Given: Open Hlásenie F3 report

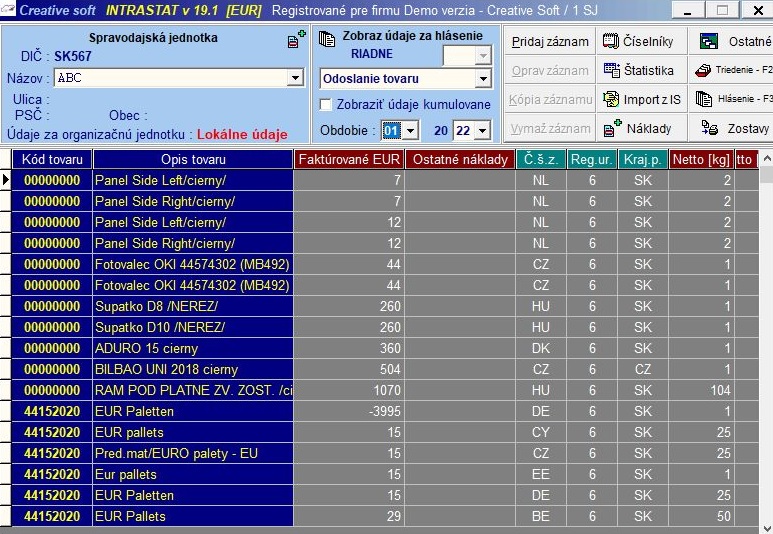Looking at the screenshot, I should pyautogui.click(x=733, y=99).
